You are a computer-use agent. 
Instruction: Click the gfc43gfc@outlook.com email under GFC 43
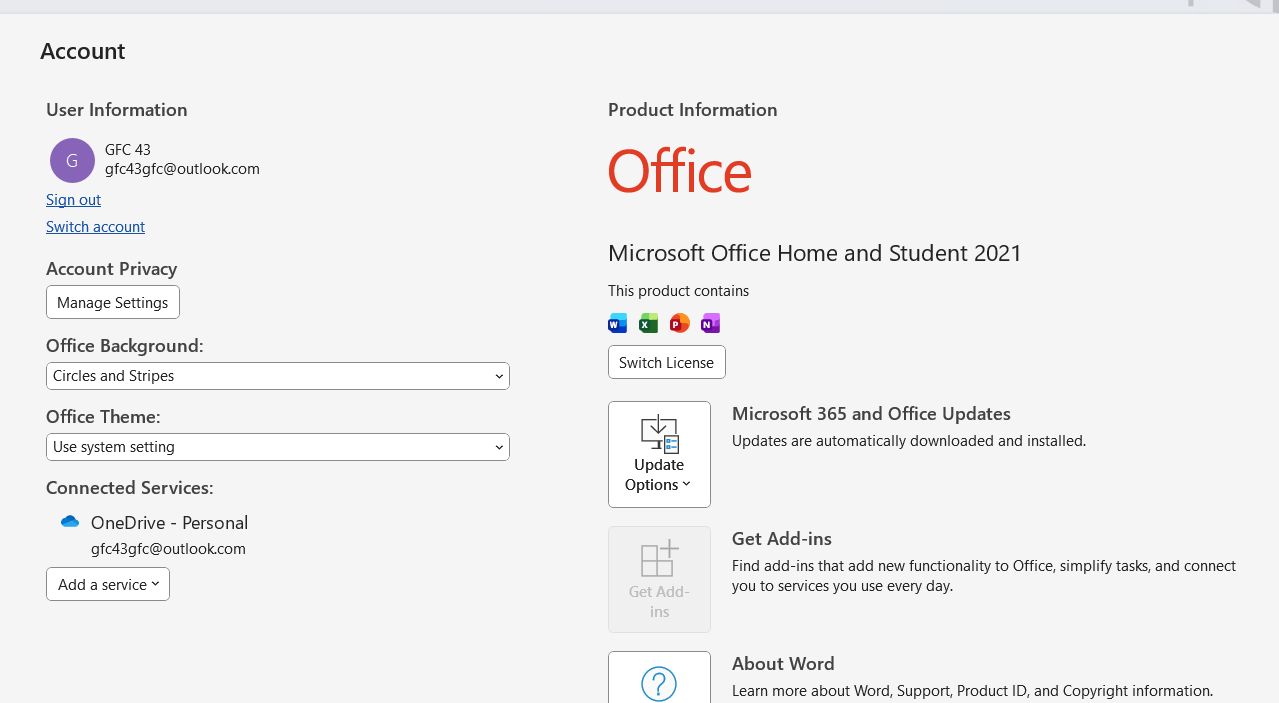182,169
